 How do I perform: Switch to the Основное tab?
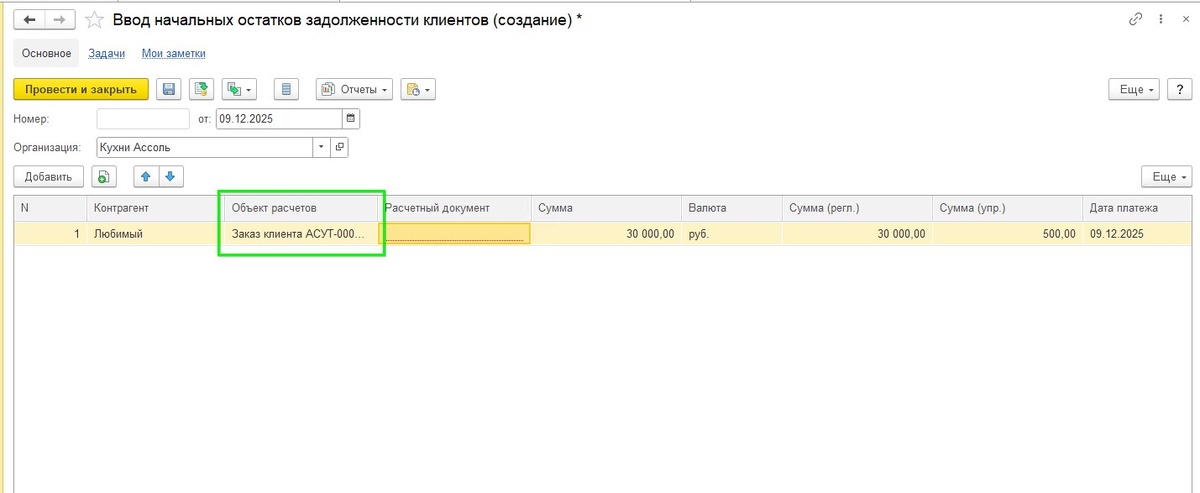tap(46, 53)
